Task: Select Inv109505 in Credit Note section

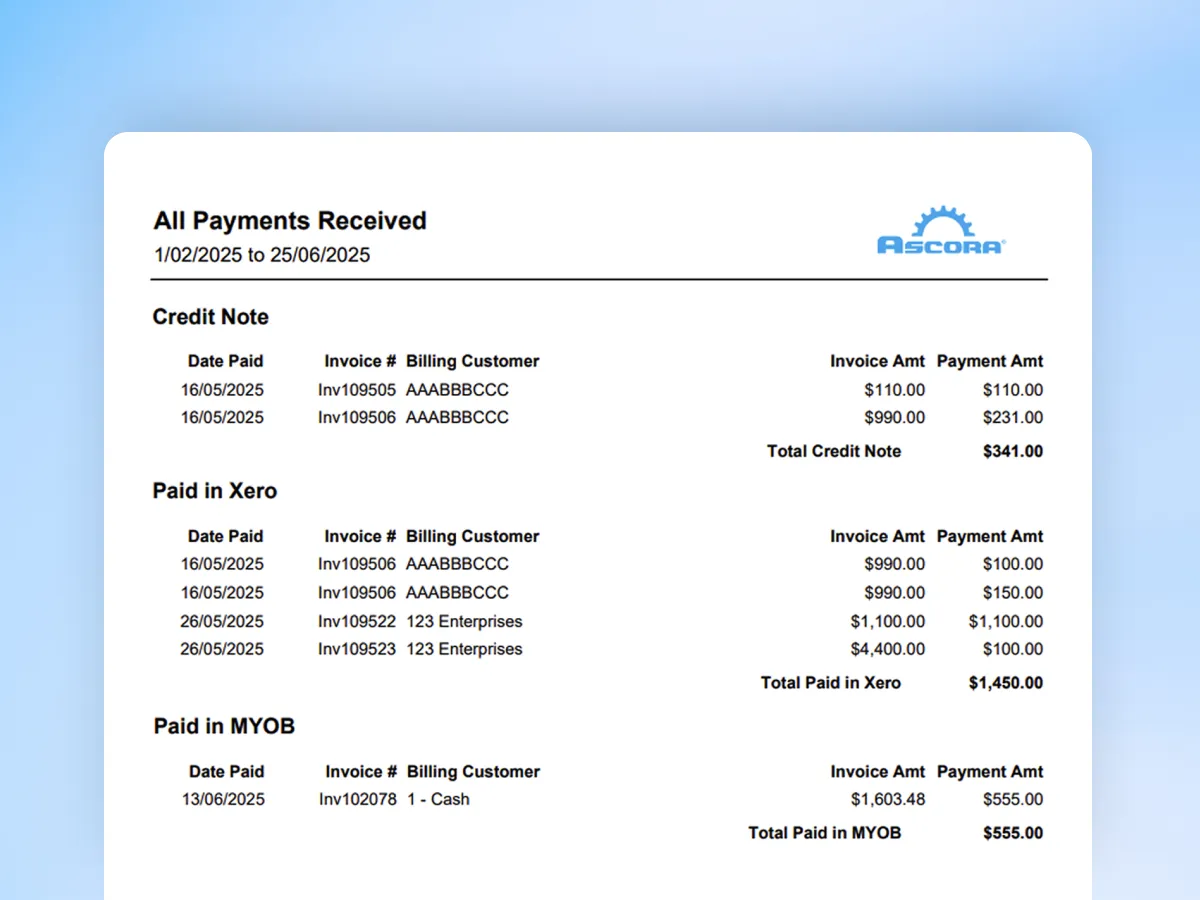Action: tap(357, 390)
